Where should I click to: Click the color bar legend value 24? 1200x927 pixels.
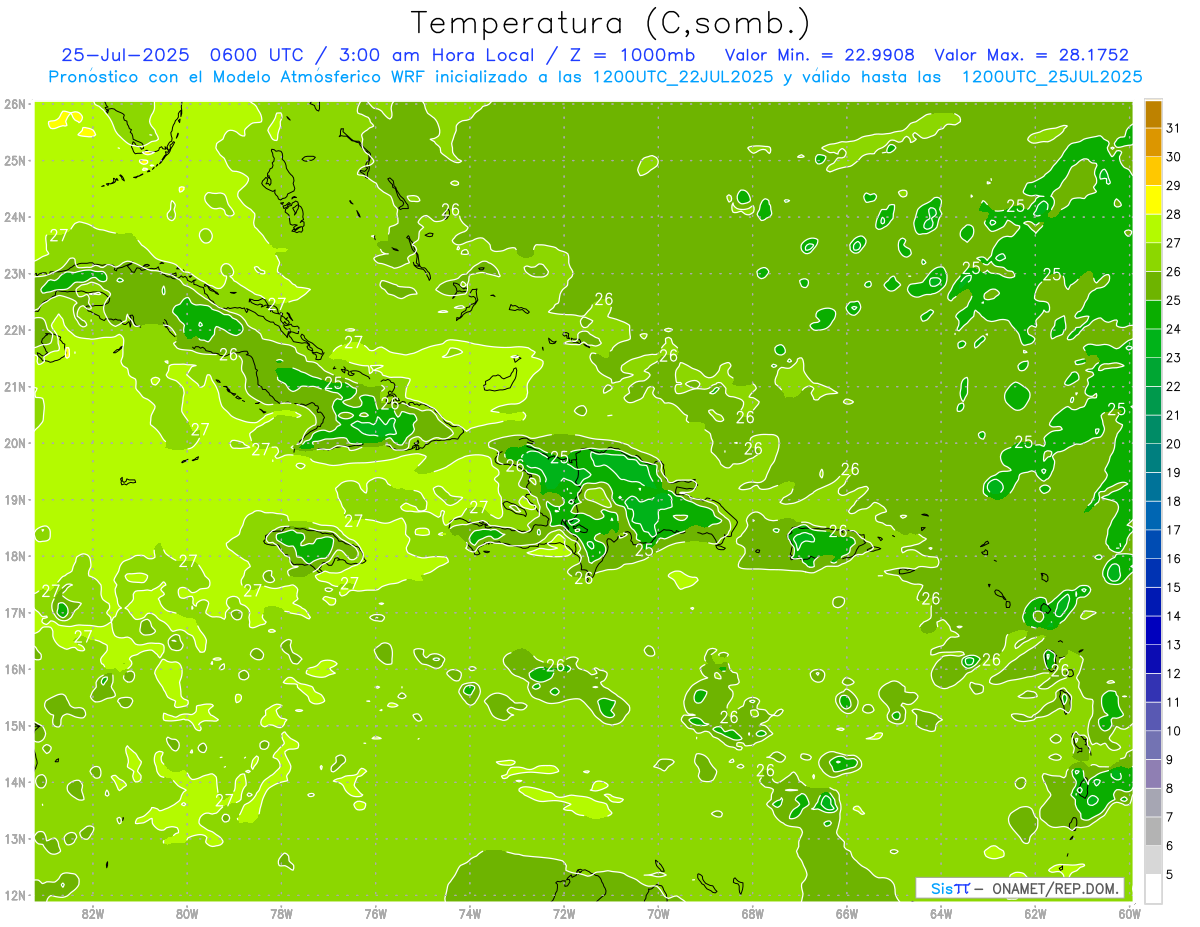coord(1174,329)
